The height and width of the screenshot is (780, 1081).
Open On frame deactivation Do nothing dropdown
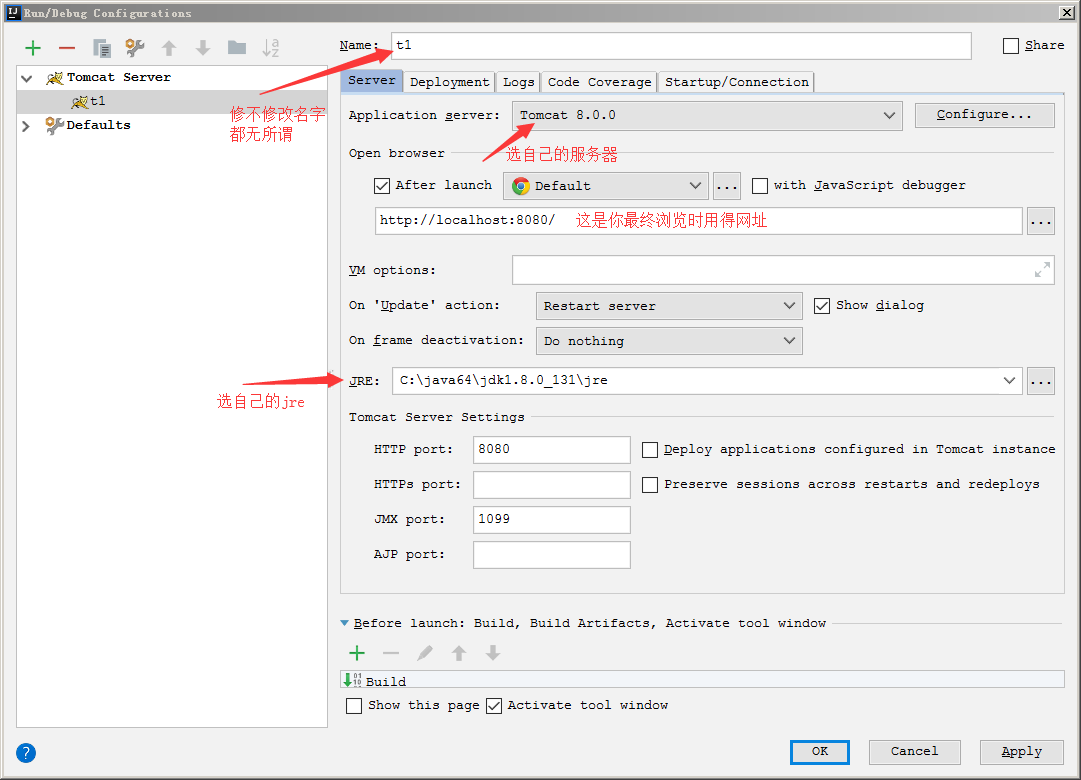[x=669, y=341]
